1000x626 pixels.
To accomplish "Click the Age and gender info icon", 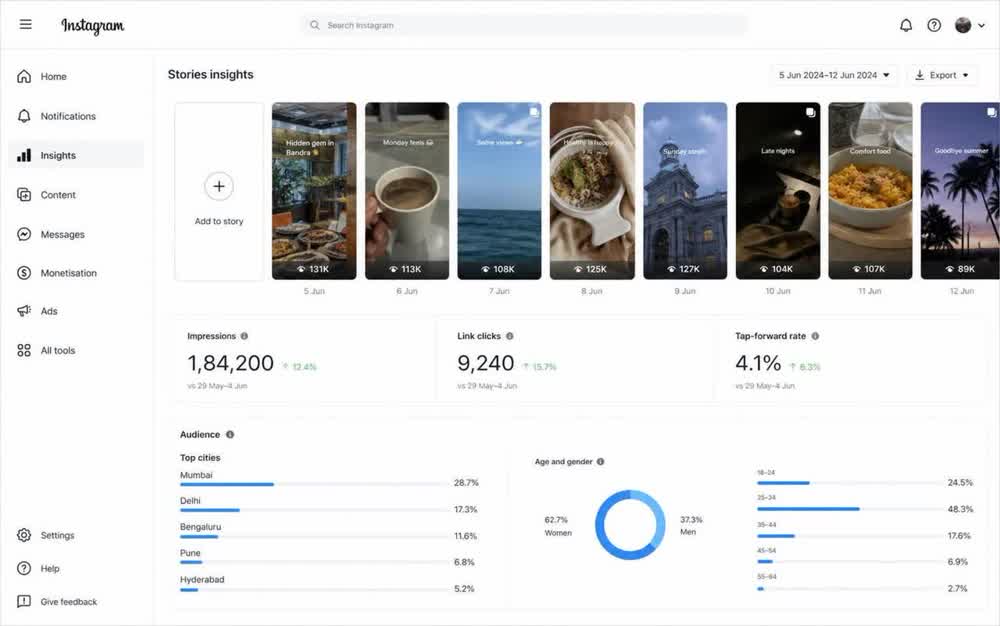I will [600, 462].
